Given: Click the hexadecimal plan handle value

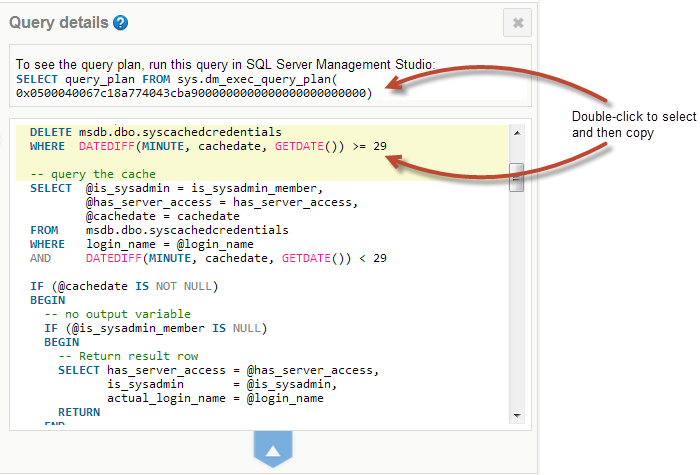Looking at the screenshot, I should 193,92.
